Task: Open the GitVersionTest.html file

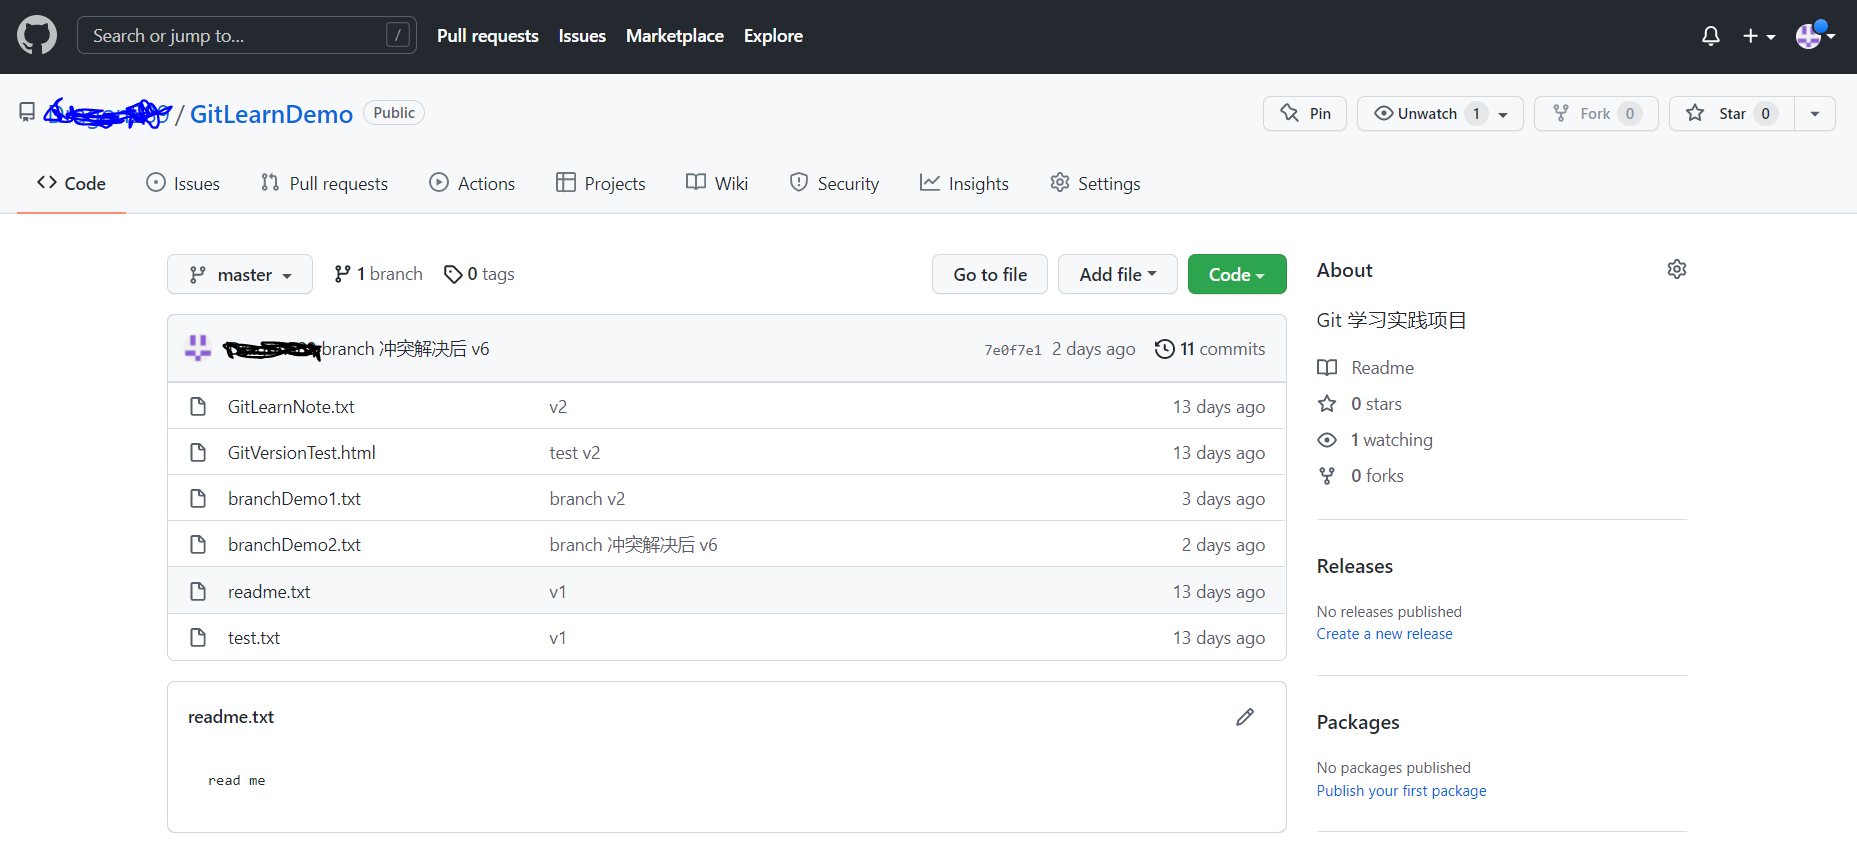Action: 302,453
